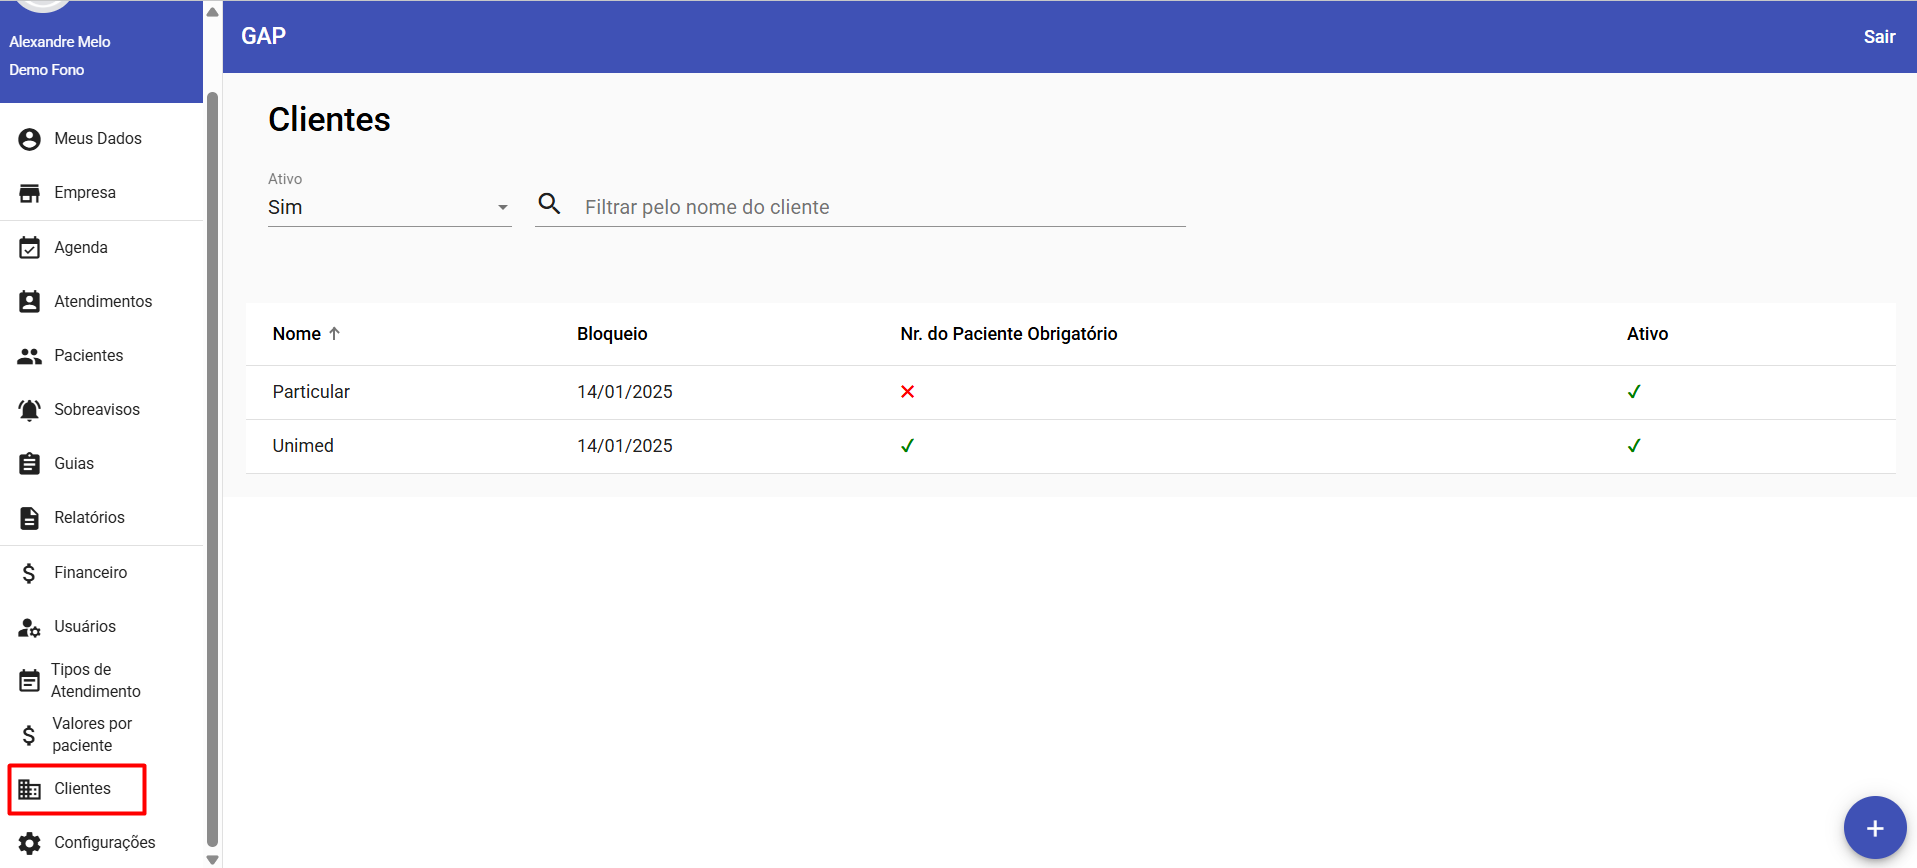Screen dimensions: 1917x868
Task: Click the Meus Dados person icon
Action: pos(30,139)
